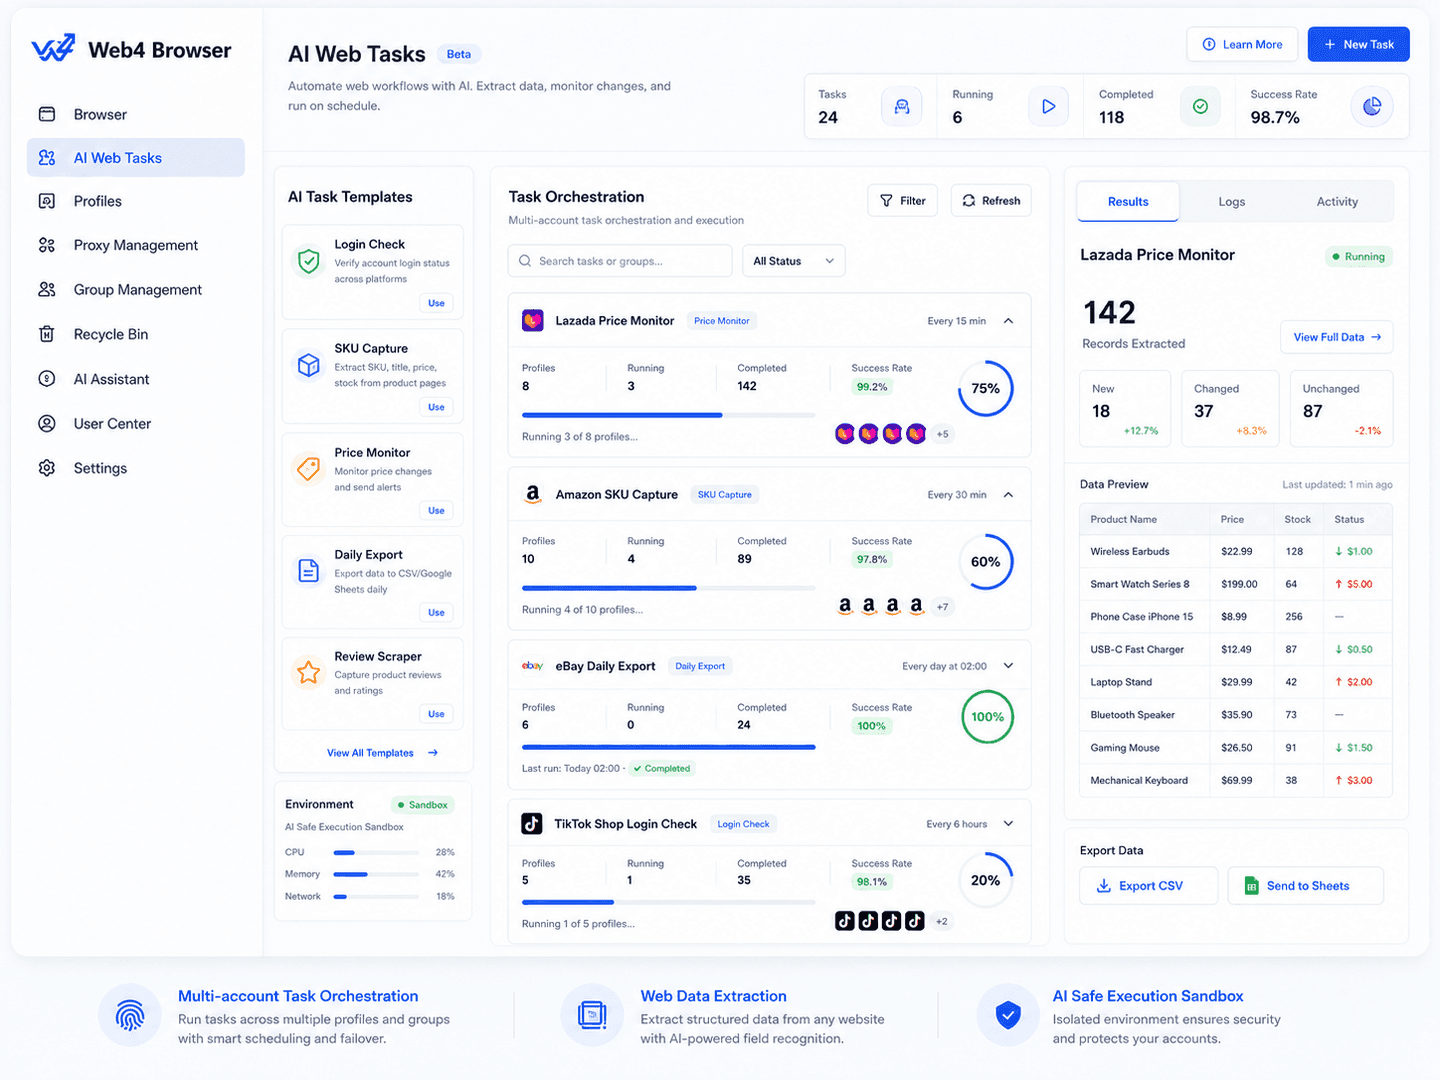The height and width of the screenshot is (1080, 1440).
Task: Switch to the Results tab
Action: pos(1128,202)
